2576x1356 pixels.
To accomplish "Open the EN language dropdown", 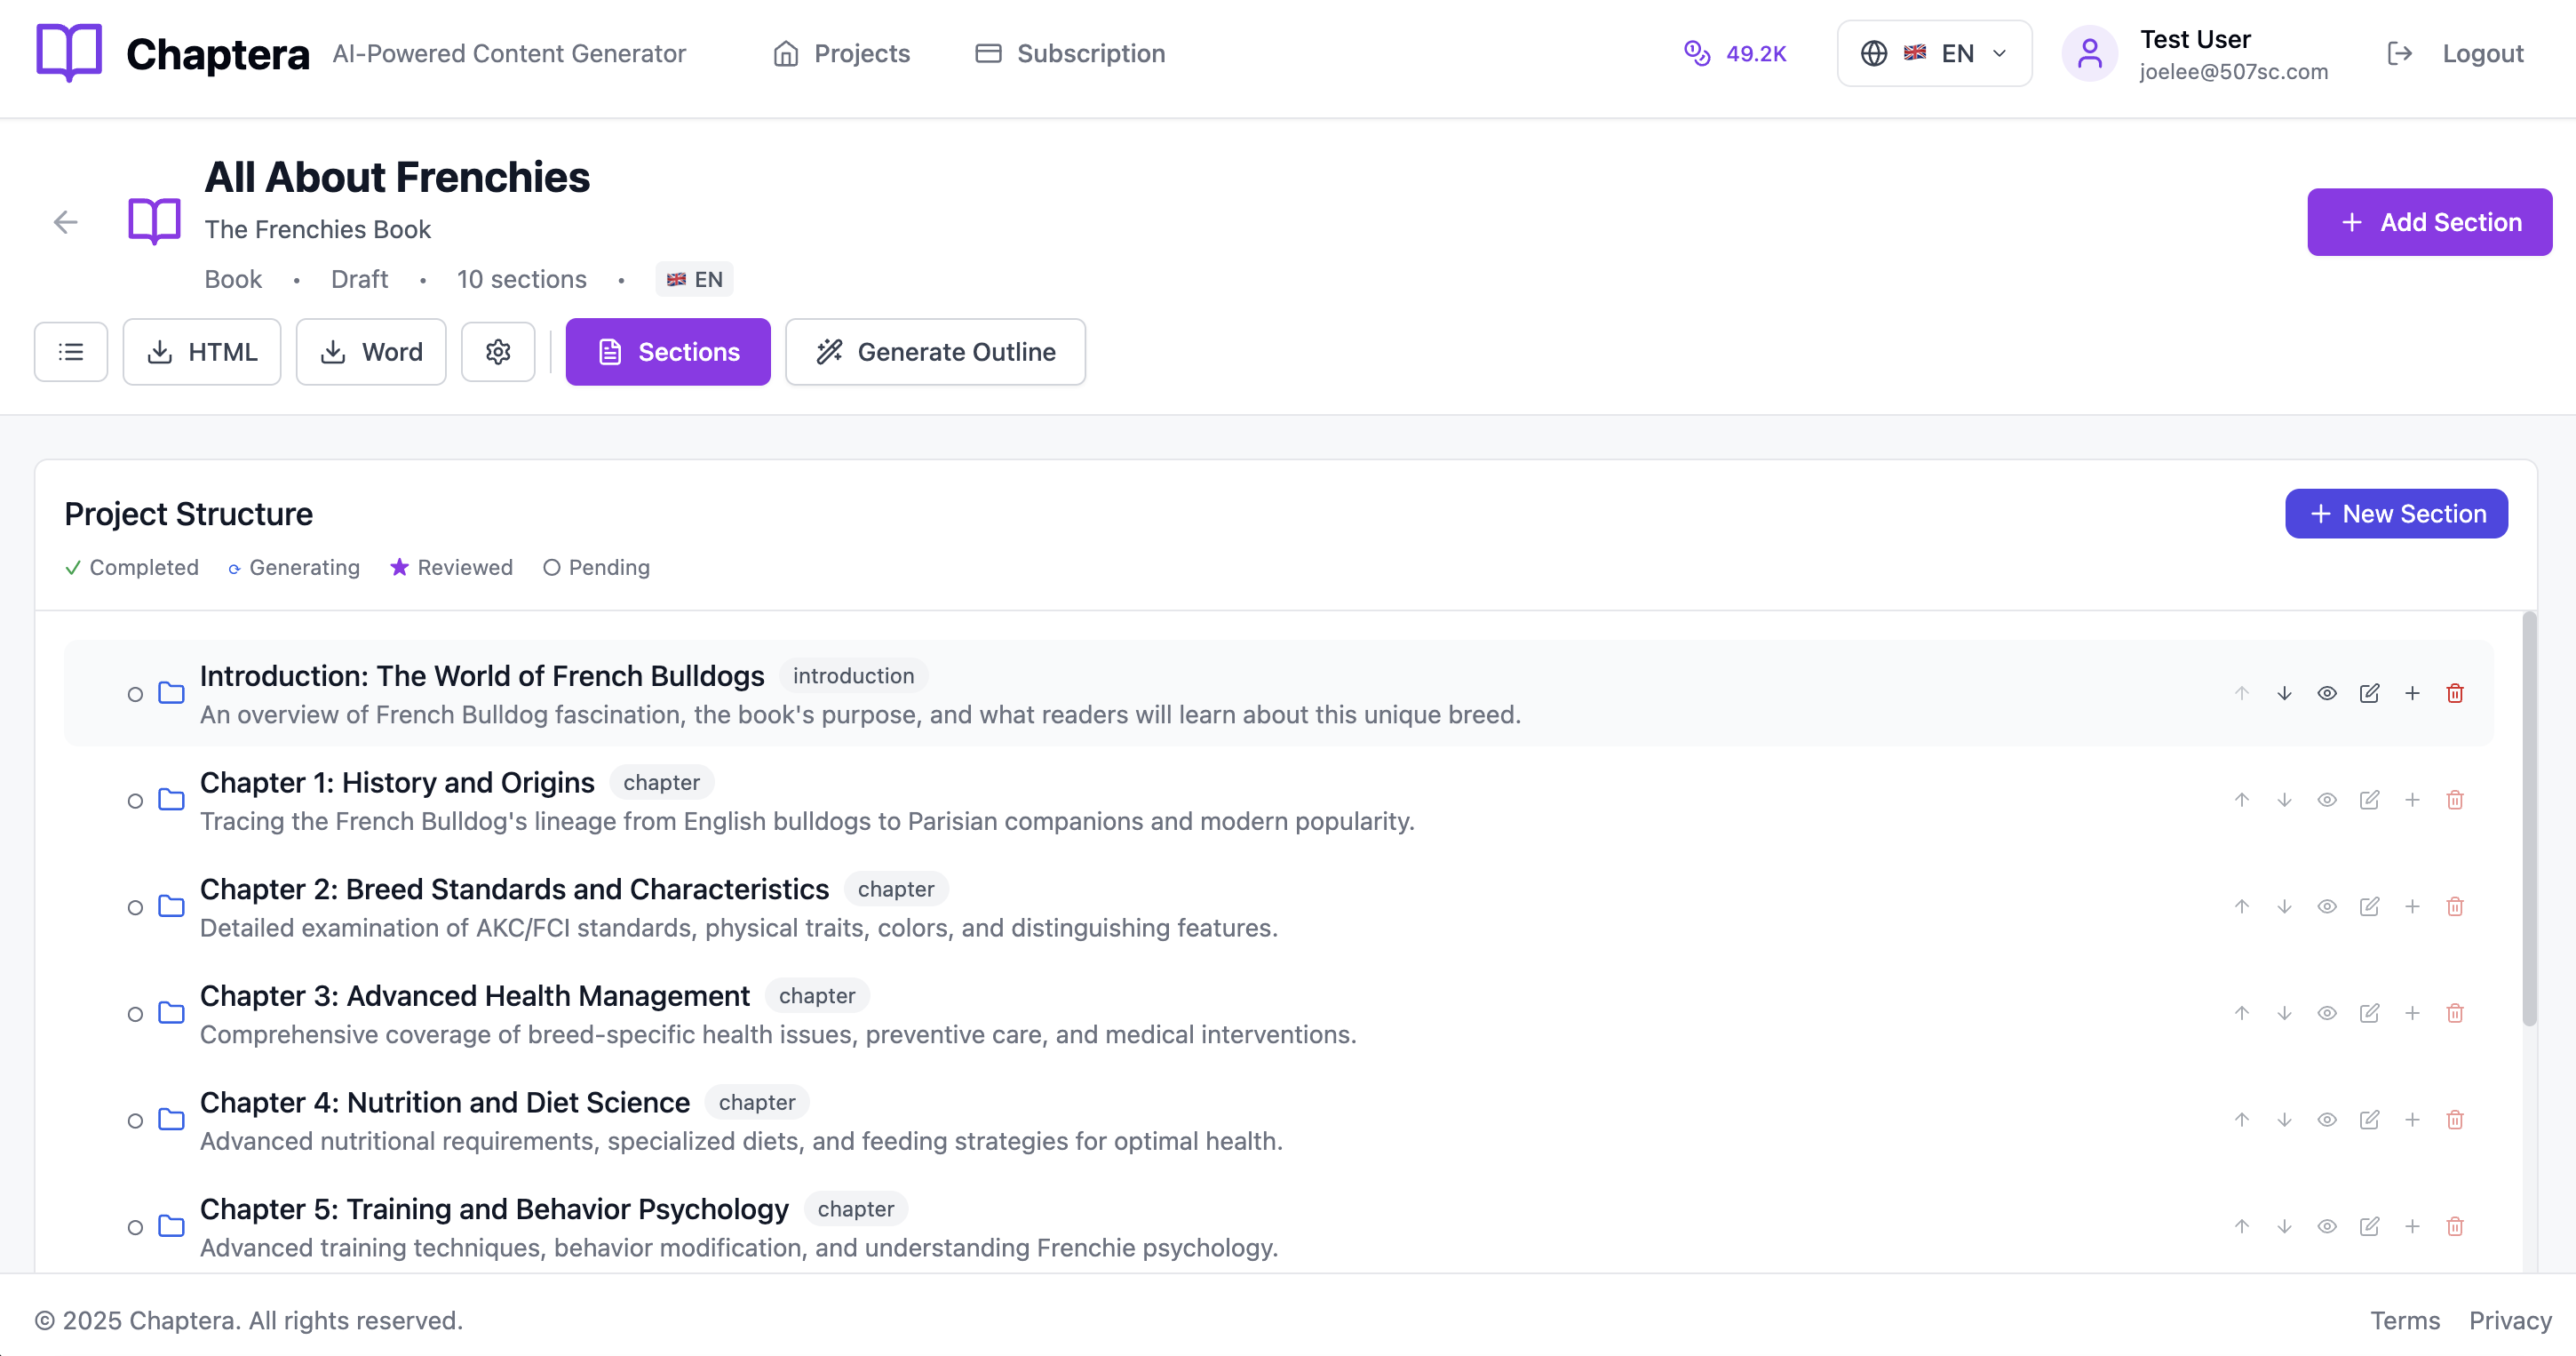I will 1934,53.
